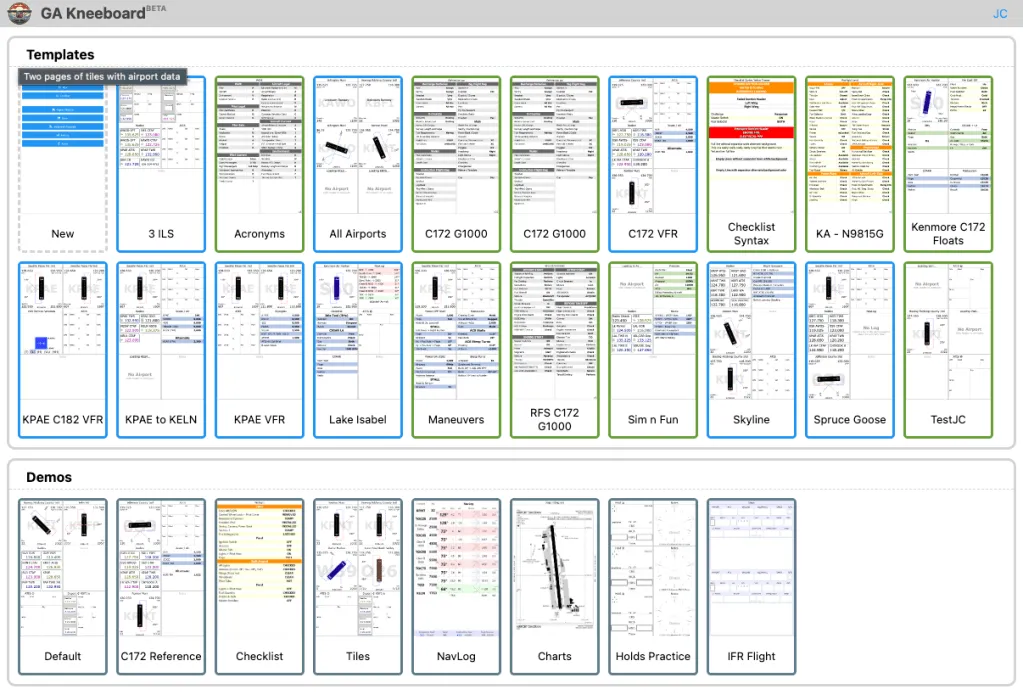Image resolution: width=1023 pixels, height=700 pixels.
Task: Create a New blank template
Action: (62, 165)
